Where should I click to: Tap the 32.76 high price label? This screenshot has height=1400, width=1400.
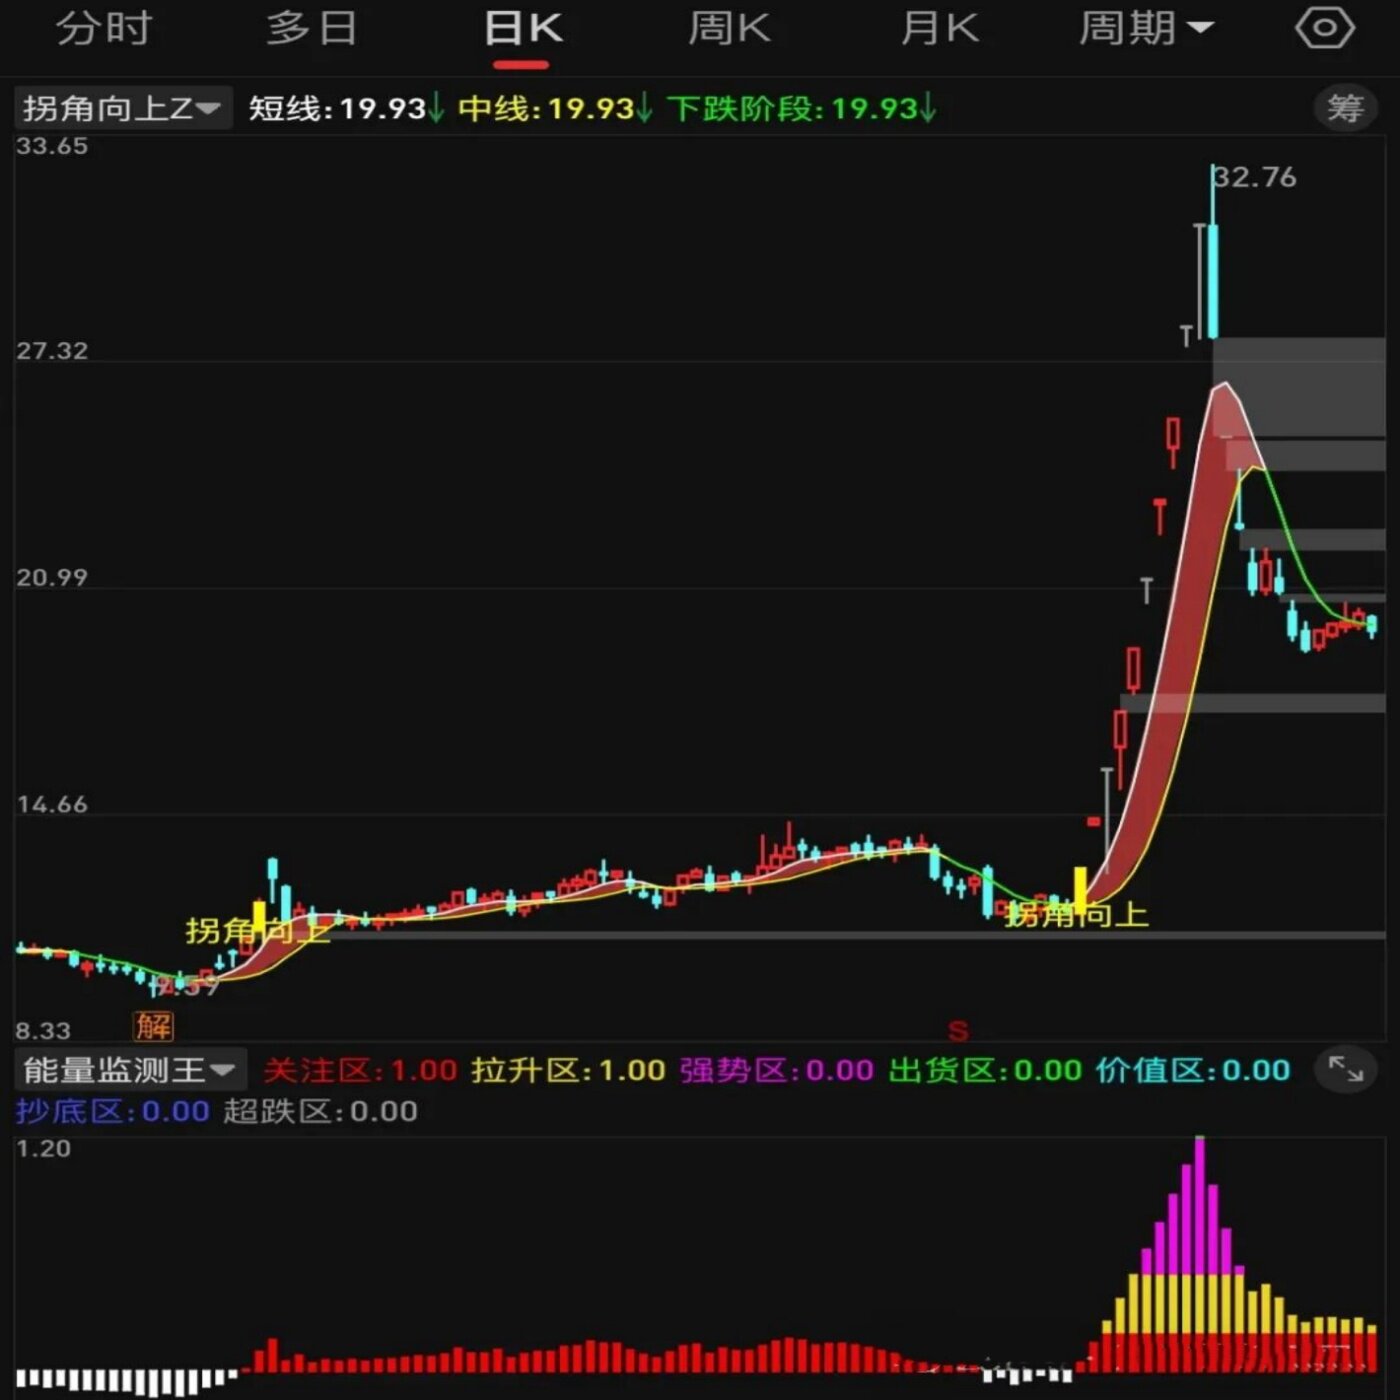coord(1255,177)
